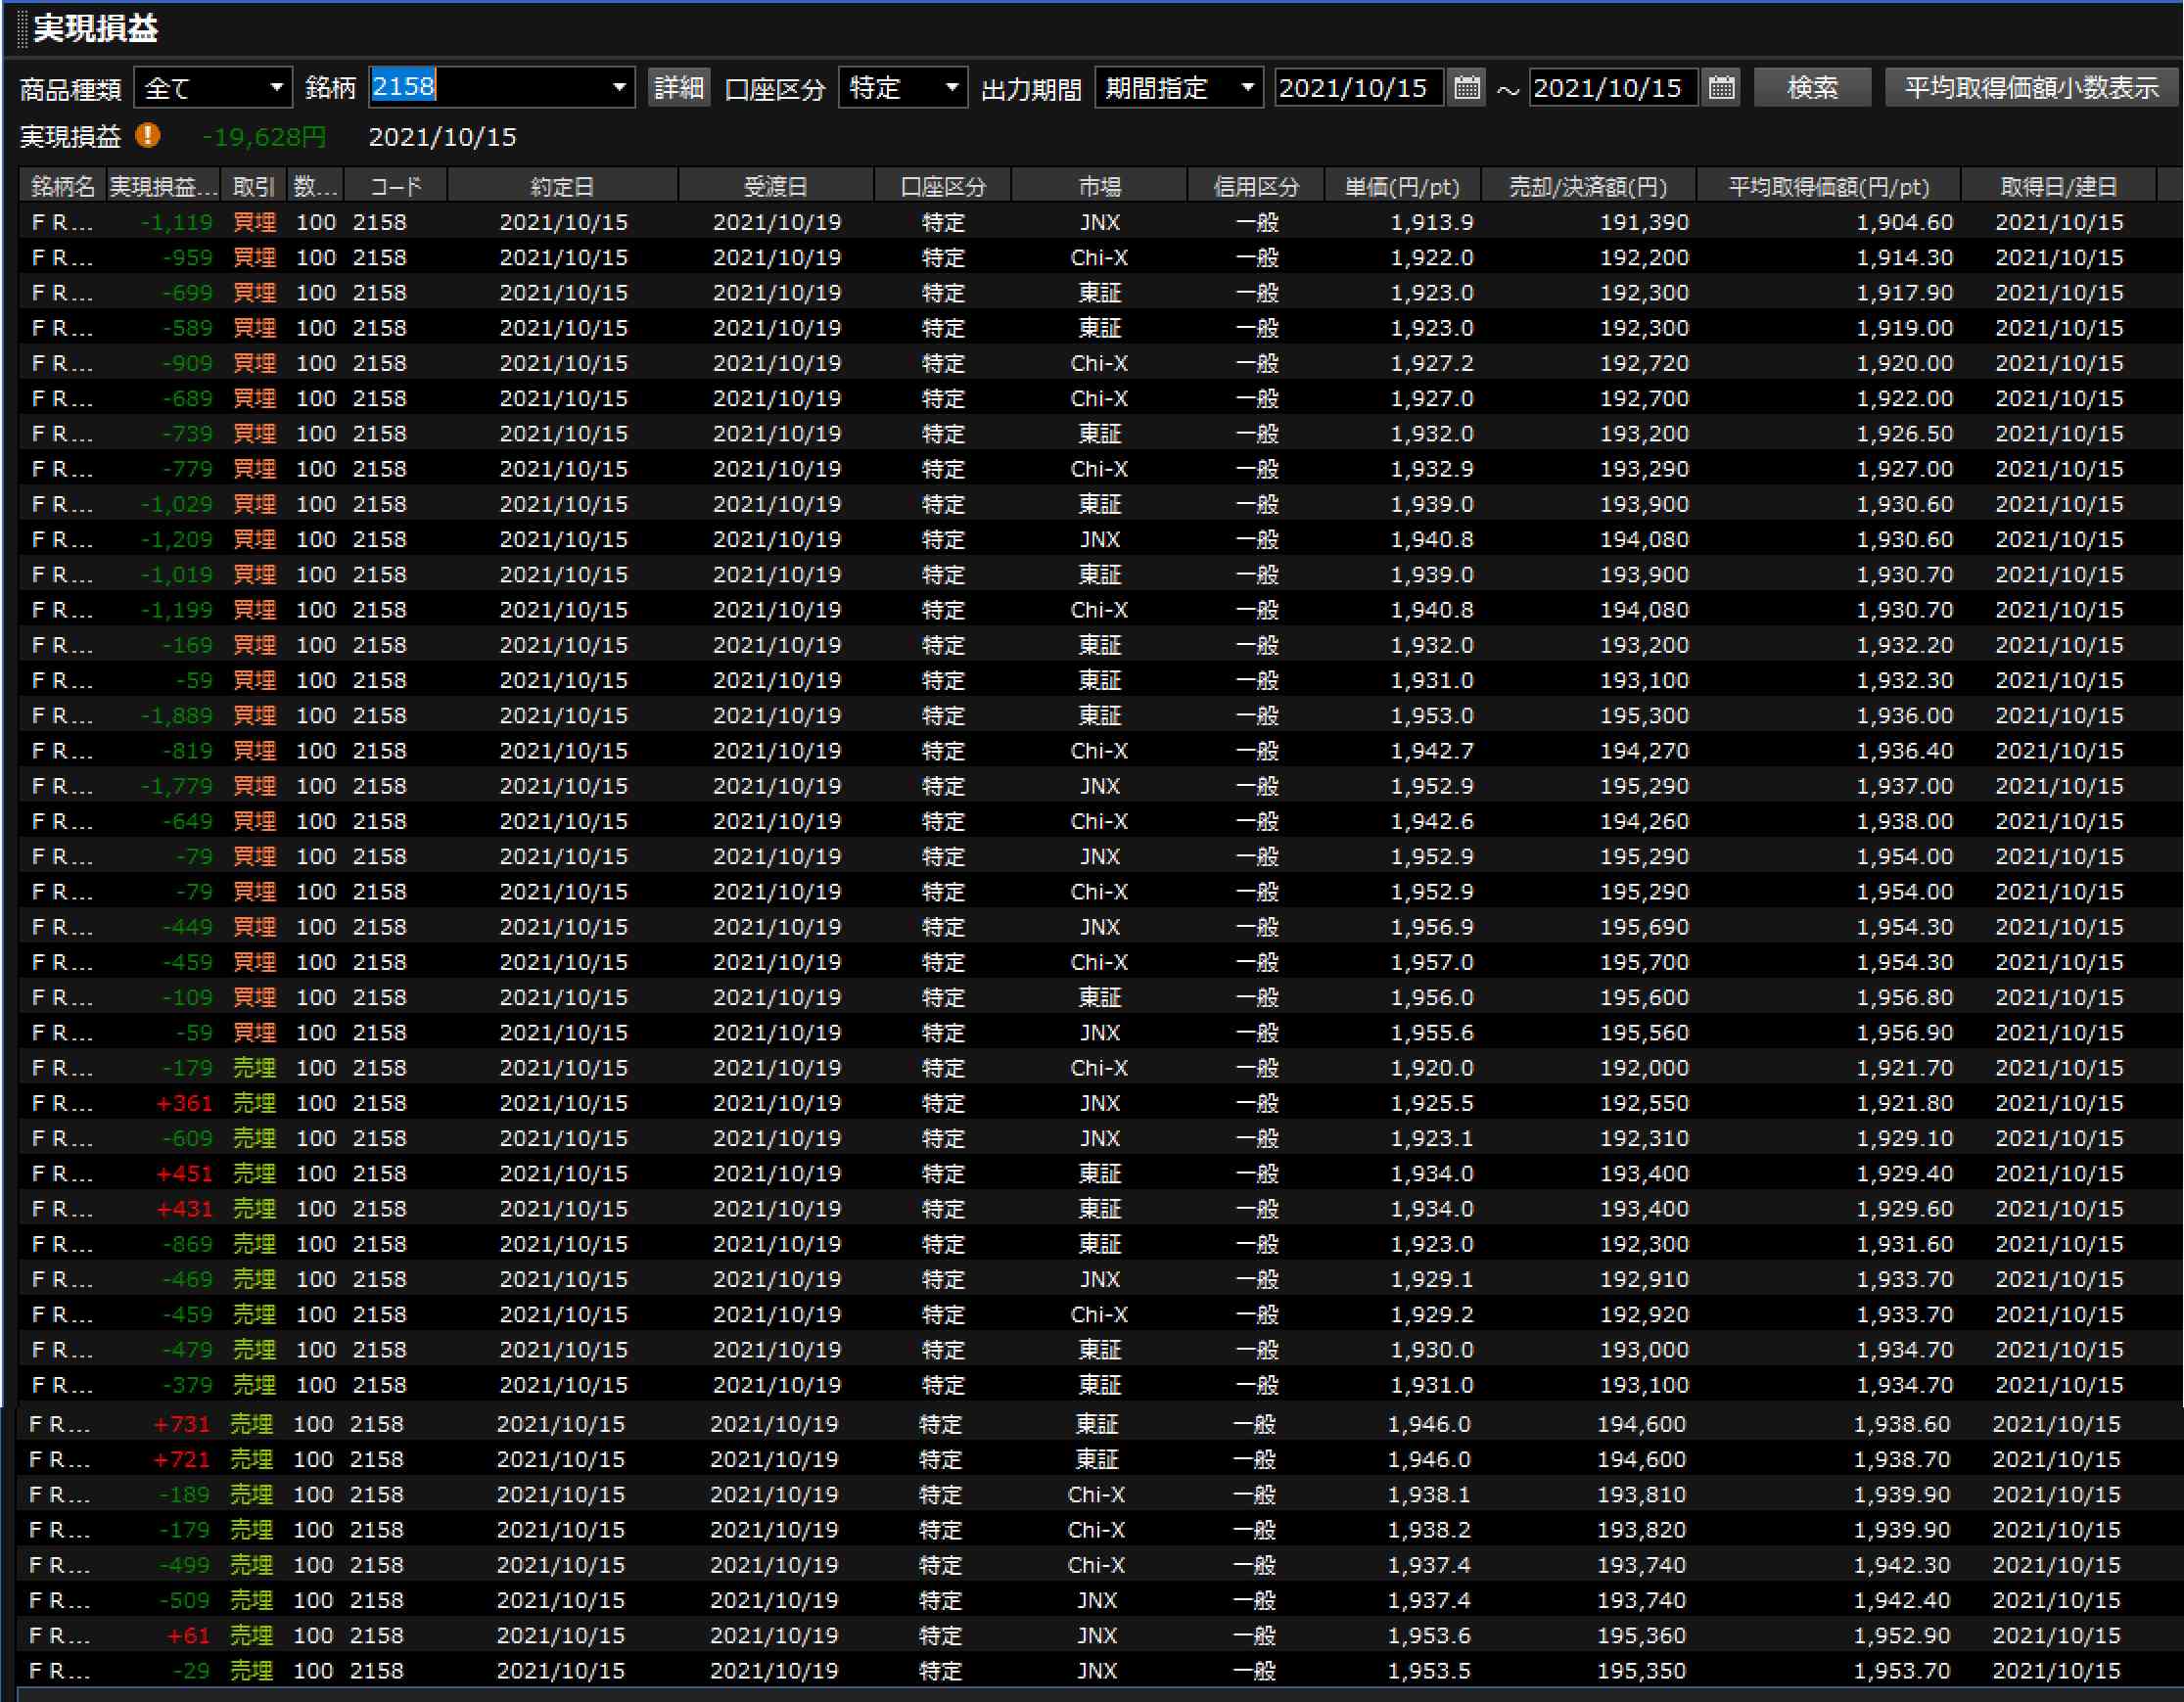Click the 平均取得価額小数表示 button
The width and height of the screenshot is (2184, 1702).
pos(2030,88)
